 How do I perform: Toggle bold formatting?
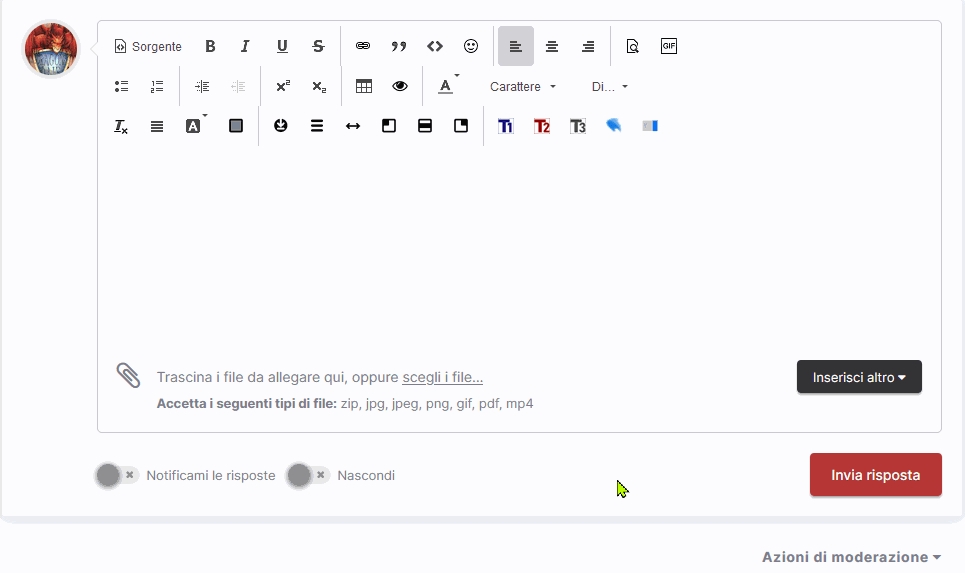point(210,46)
